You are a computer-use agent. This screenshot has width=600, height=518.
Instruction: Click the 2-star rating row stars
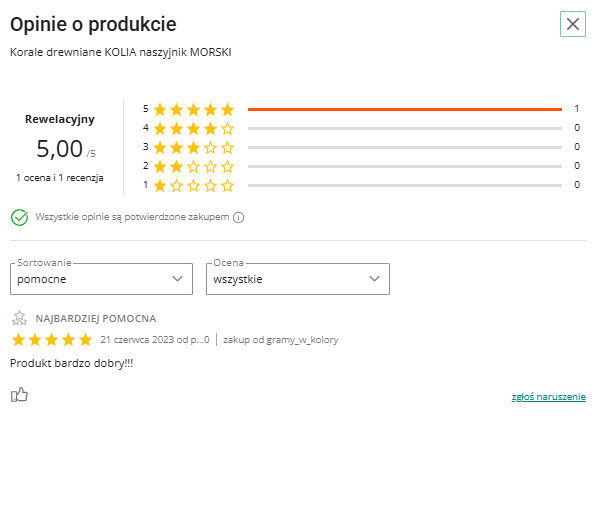194,166
